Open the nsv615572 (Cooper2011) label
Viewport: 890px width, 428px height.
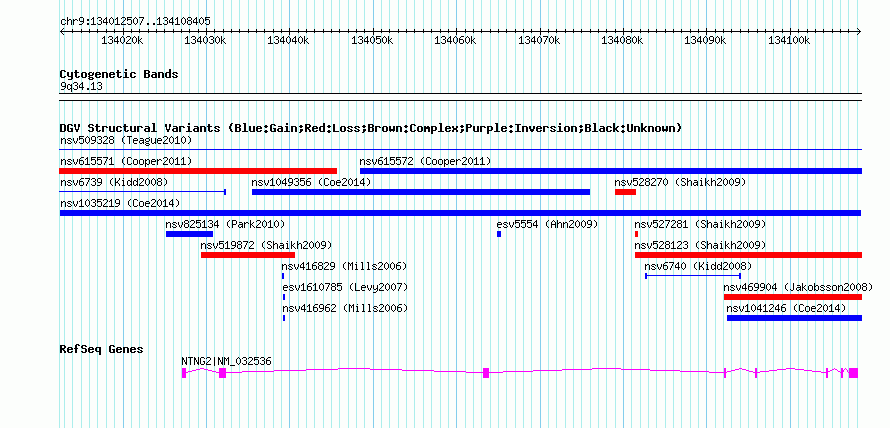tap(426, 161)
